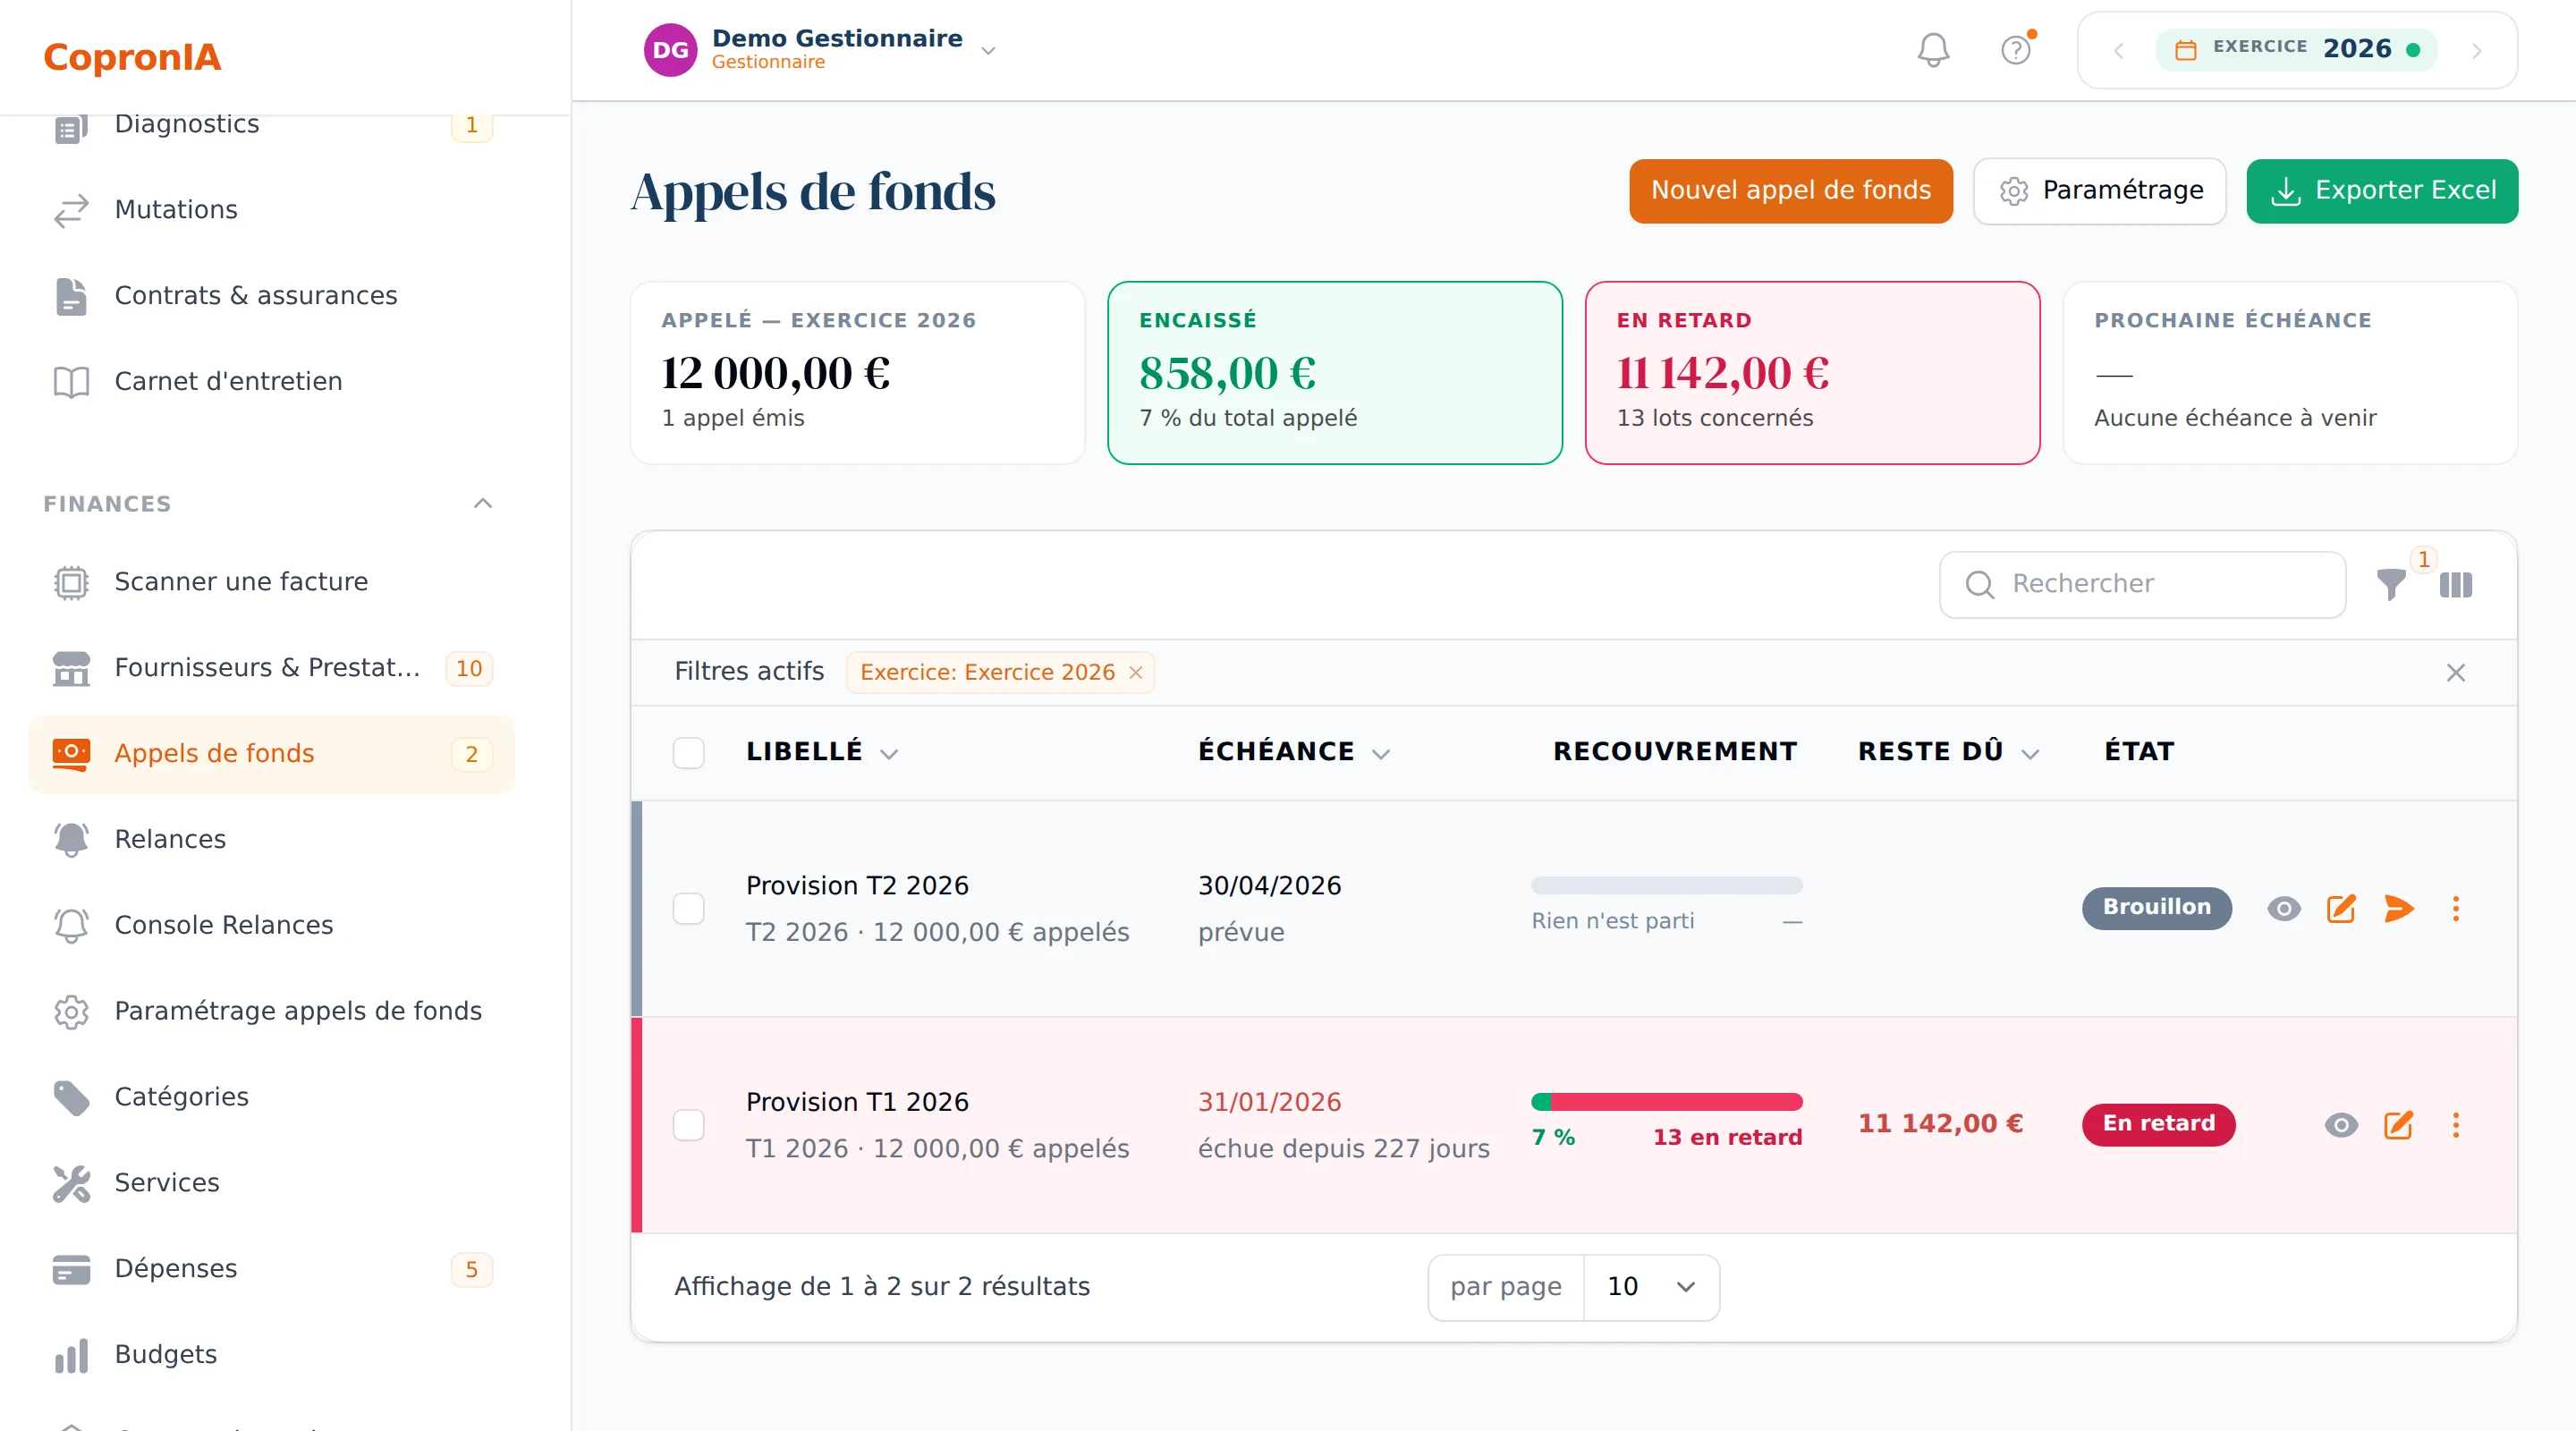Click the Provision T1 2026 recovery progress bar
Image resolution: width=2576 pixels, height=1431 pixels.
(1666, 1101)
